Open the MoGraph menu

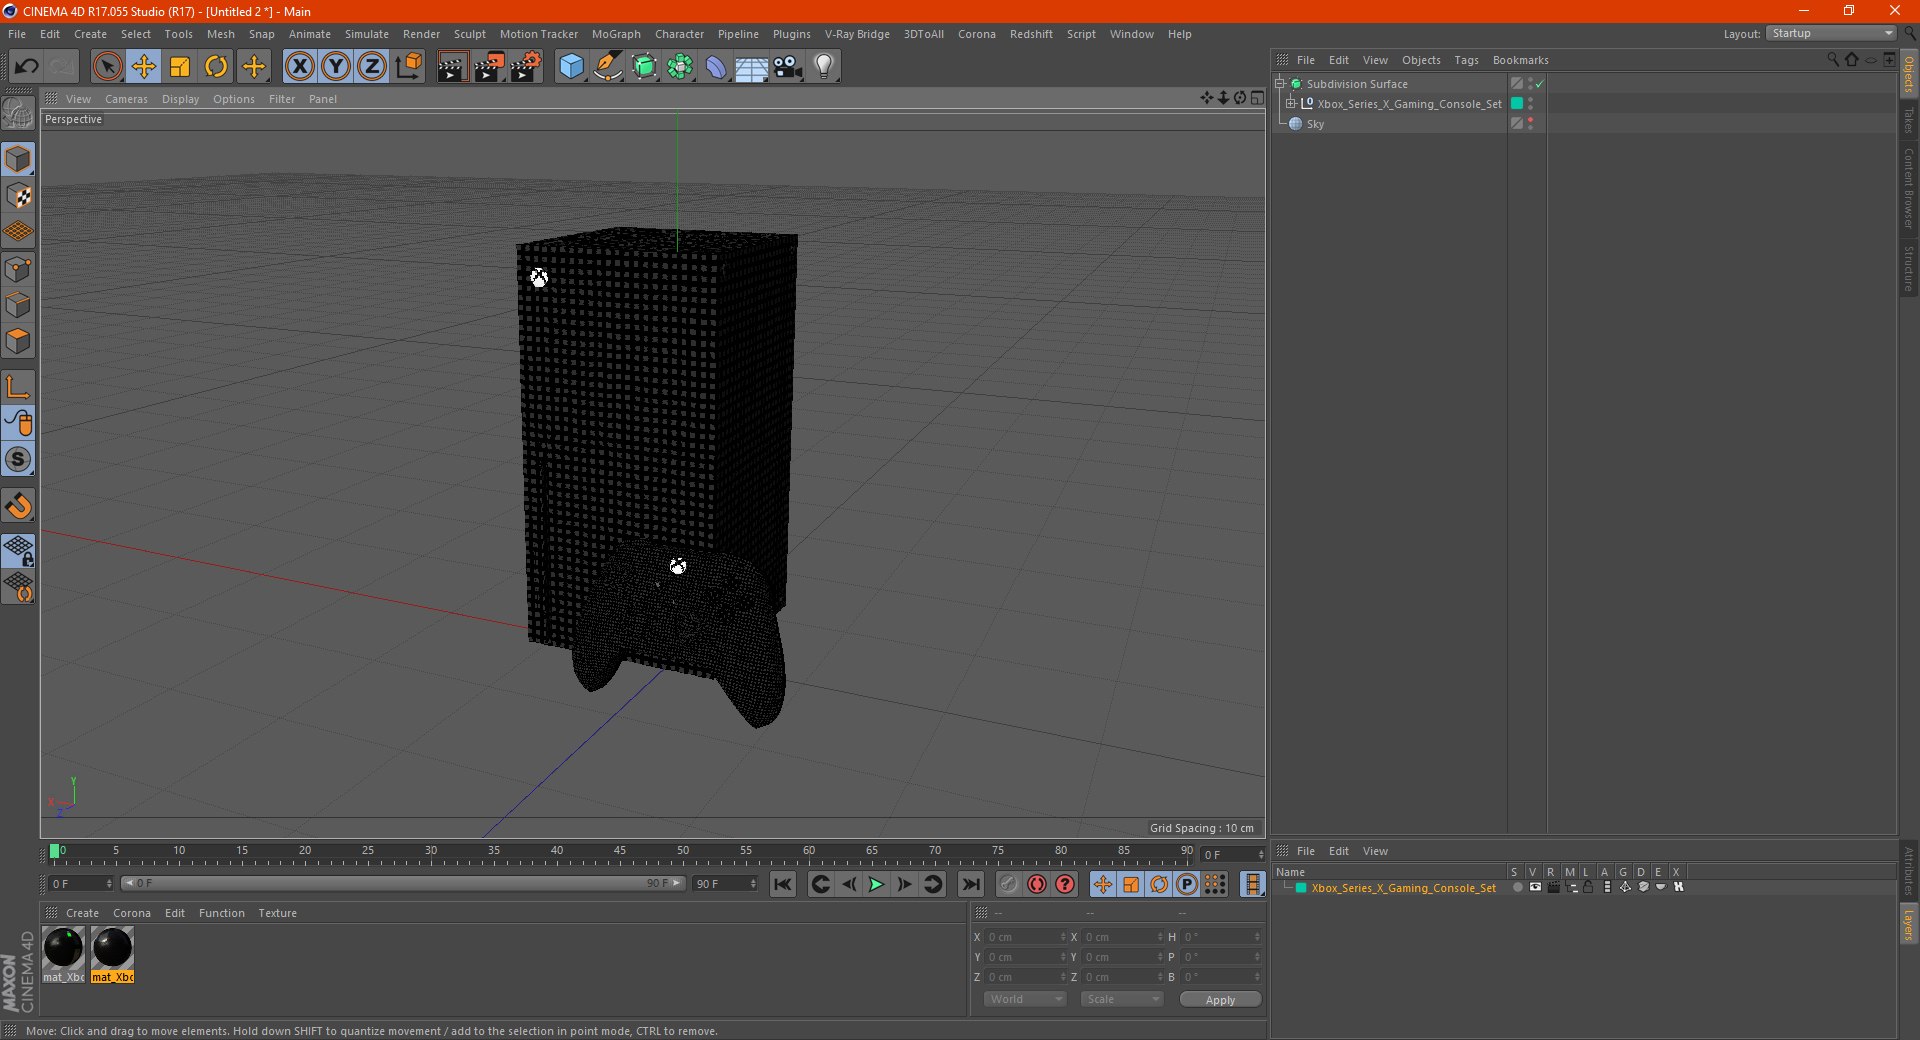click(x=616, y=34)
